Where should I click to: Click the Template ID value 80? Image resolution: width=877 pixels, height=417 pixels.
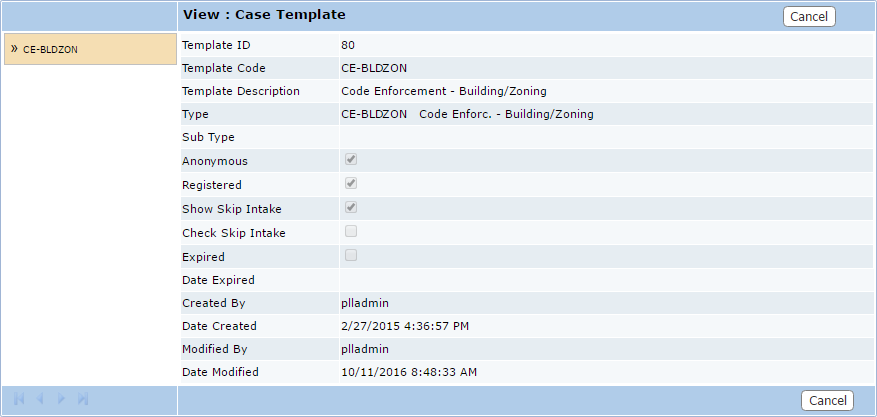(347, 45)
